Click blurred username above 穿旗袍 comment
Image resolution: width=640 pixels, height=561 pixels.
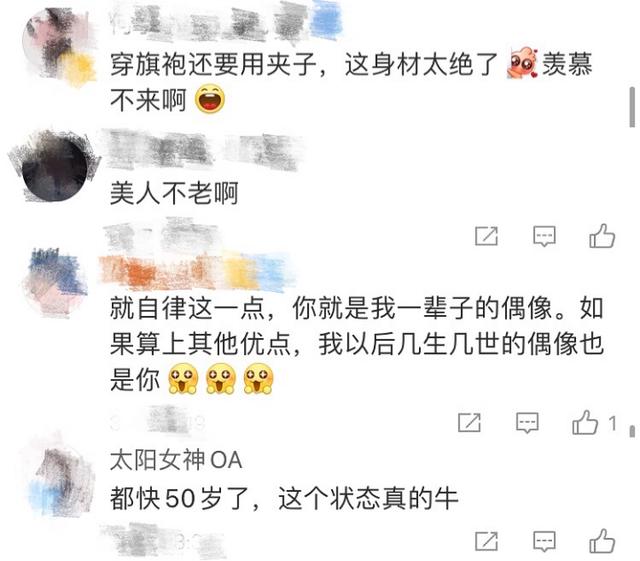click(224, 20)
